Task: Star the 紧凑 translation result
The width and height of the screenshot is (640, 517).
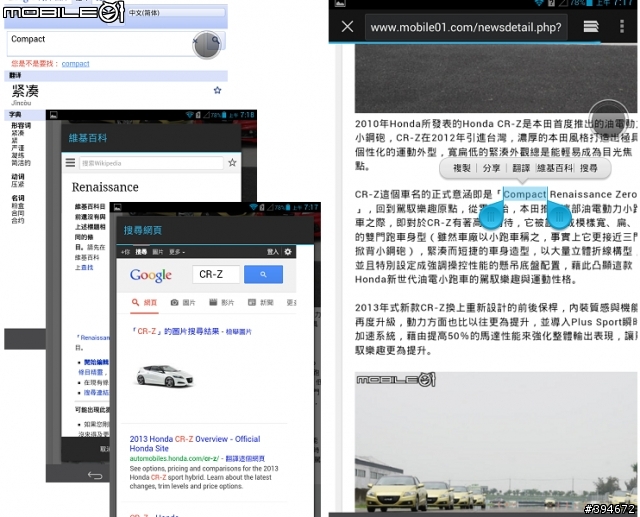Action: (217, 90)
